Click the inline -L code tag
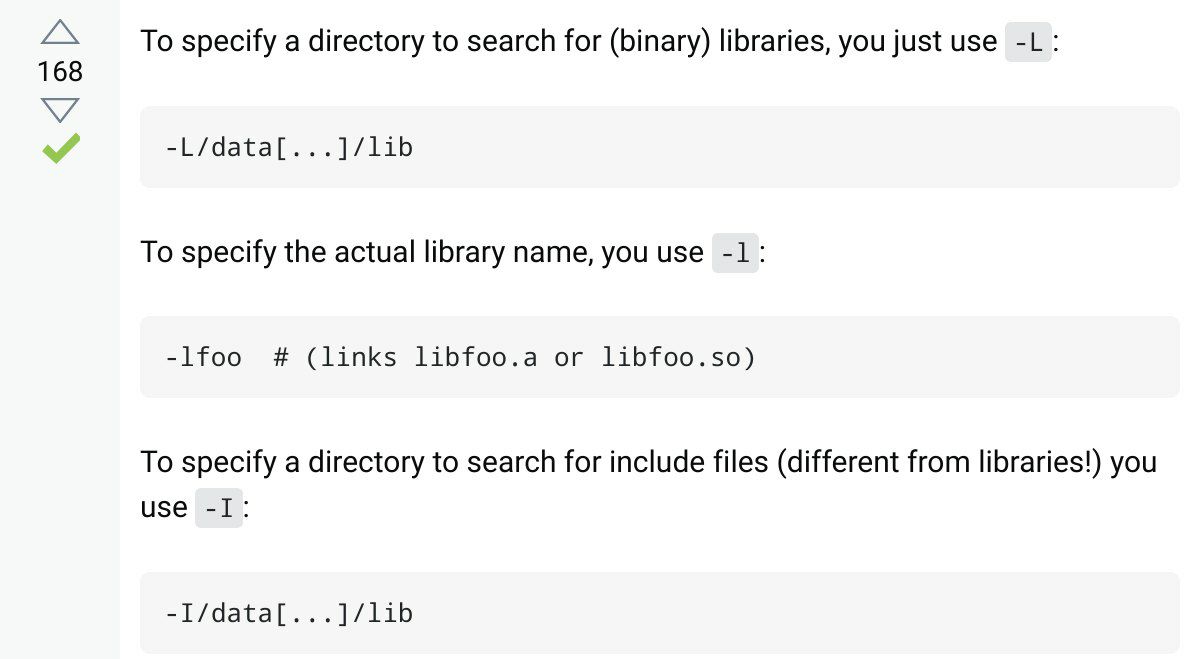This screenshot has height=659, width=1200. [x=1028, y=43]
